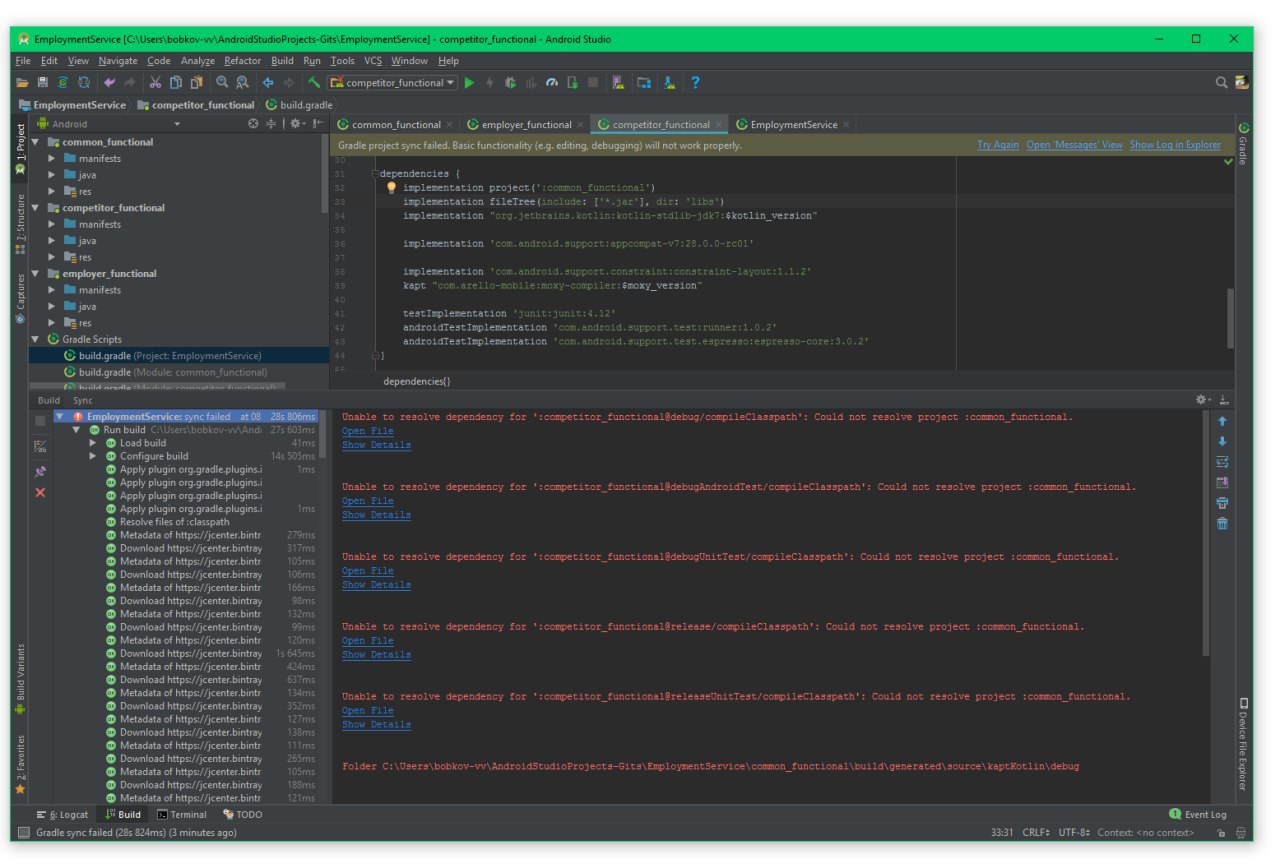Click the Find magnifier icon in toolbar
This screenshot has height=868, width=1280.
222,83
